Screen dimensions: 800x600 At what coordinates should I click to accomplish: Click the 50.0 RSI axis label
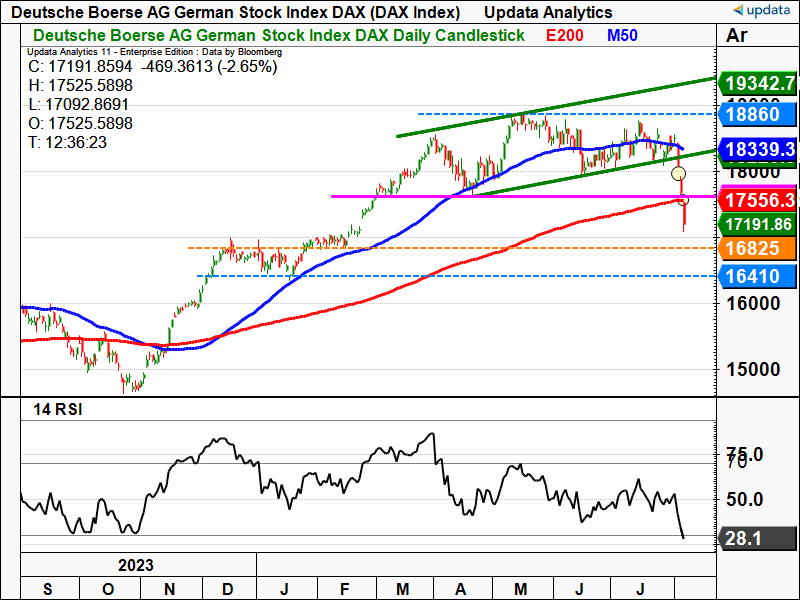[x=744, y=499]
